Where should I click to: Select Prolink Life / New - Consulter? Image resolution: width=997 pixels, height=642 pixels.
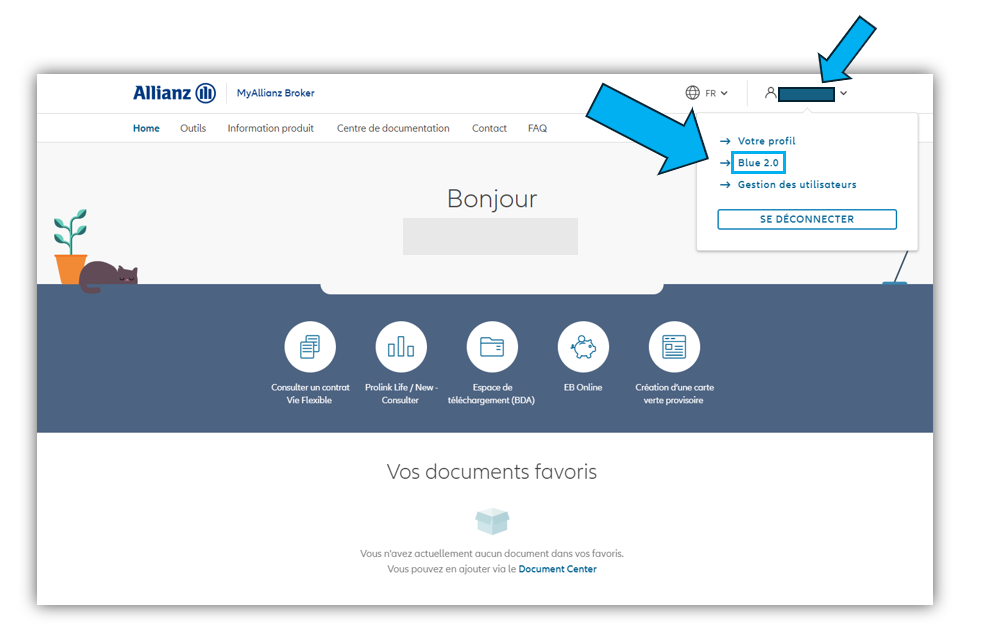click(x=401, y=346)
